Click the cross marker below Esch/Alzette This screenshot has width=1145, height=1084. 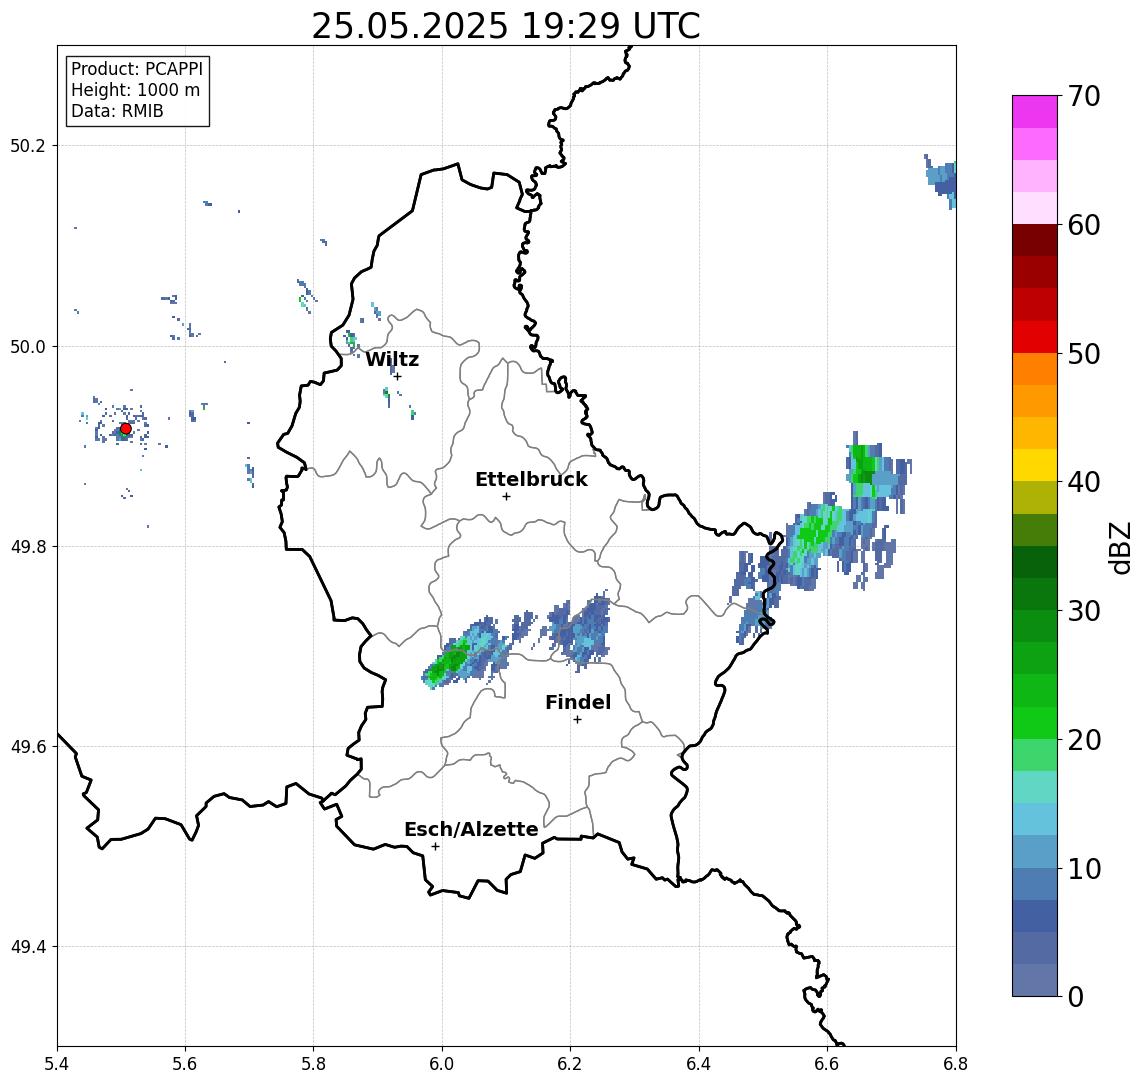435,847
